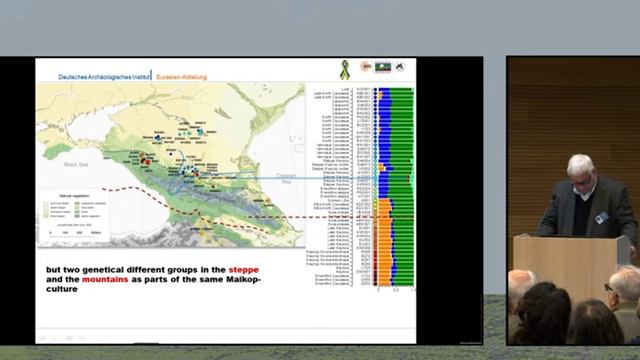Click the orange 'Eurasien-Abteilung' header text
This screenshot has height=360, width=640.
coord(182,77)
